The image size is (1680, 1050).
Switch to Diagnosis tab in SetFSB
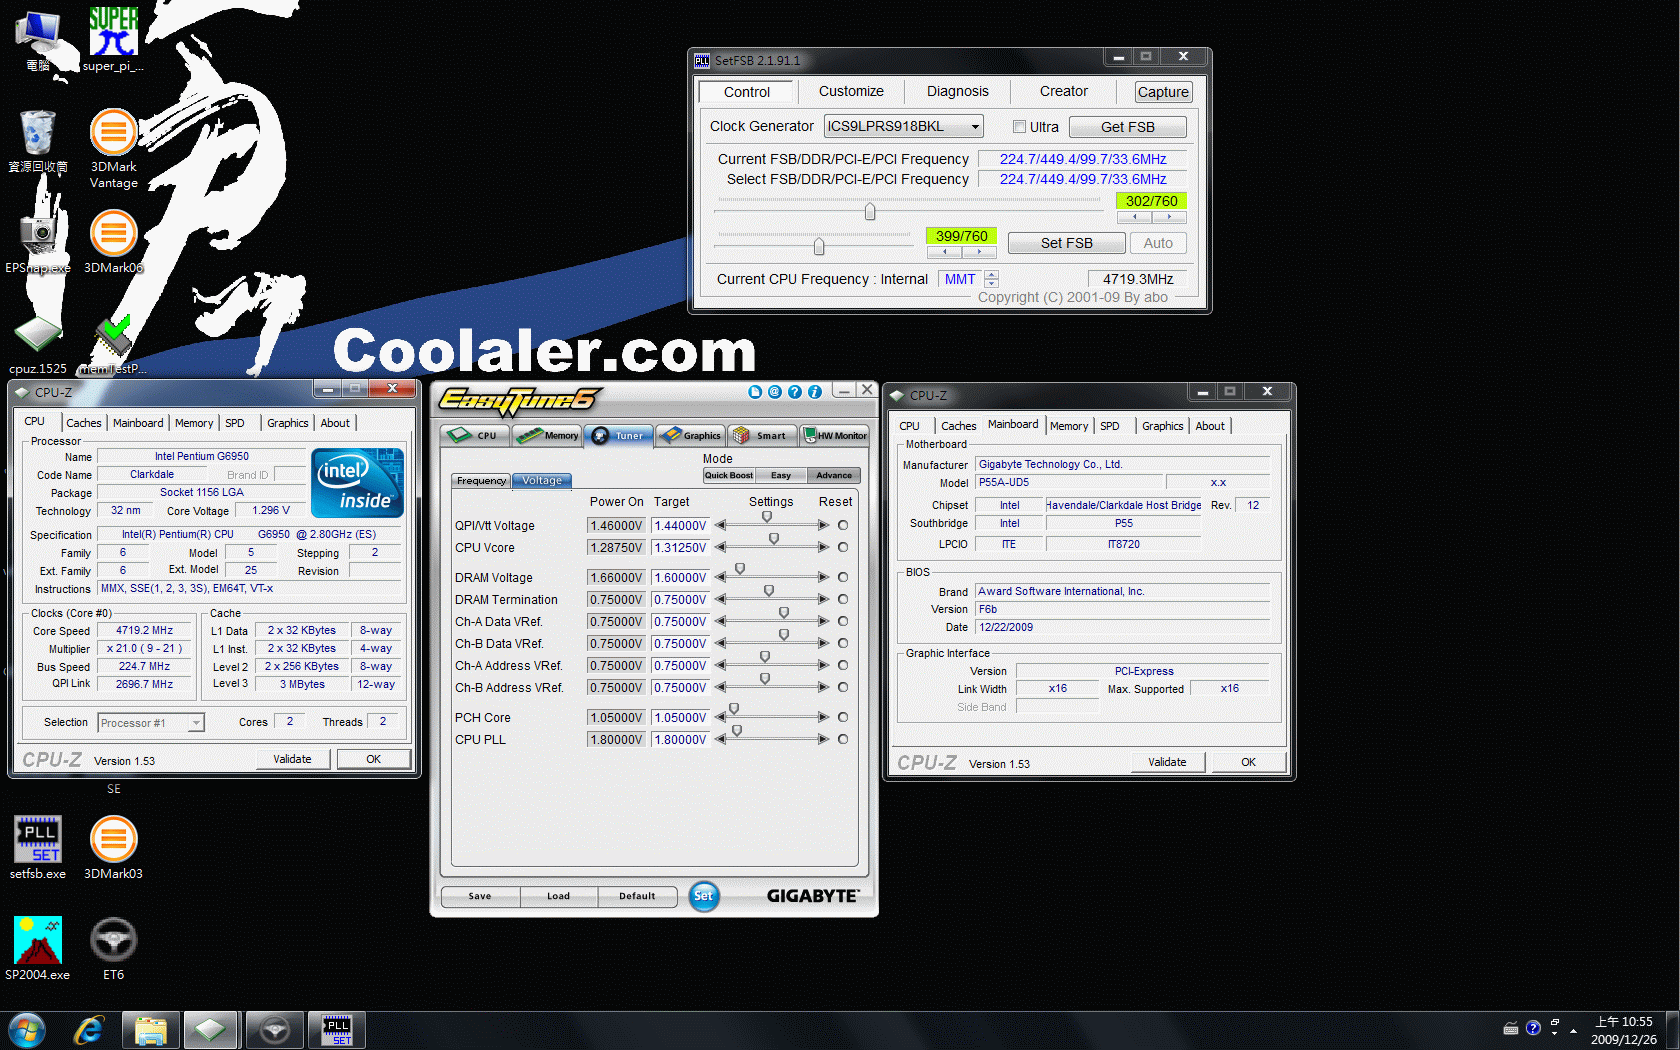[957, 91]
